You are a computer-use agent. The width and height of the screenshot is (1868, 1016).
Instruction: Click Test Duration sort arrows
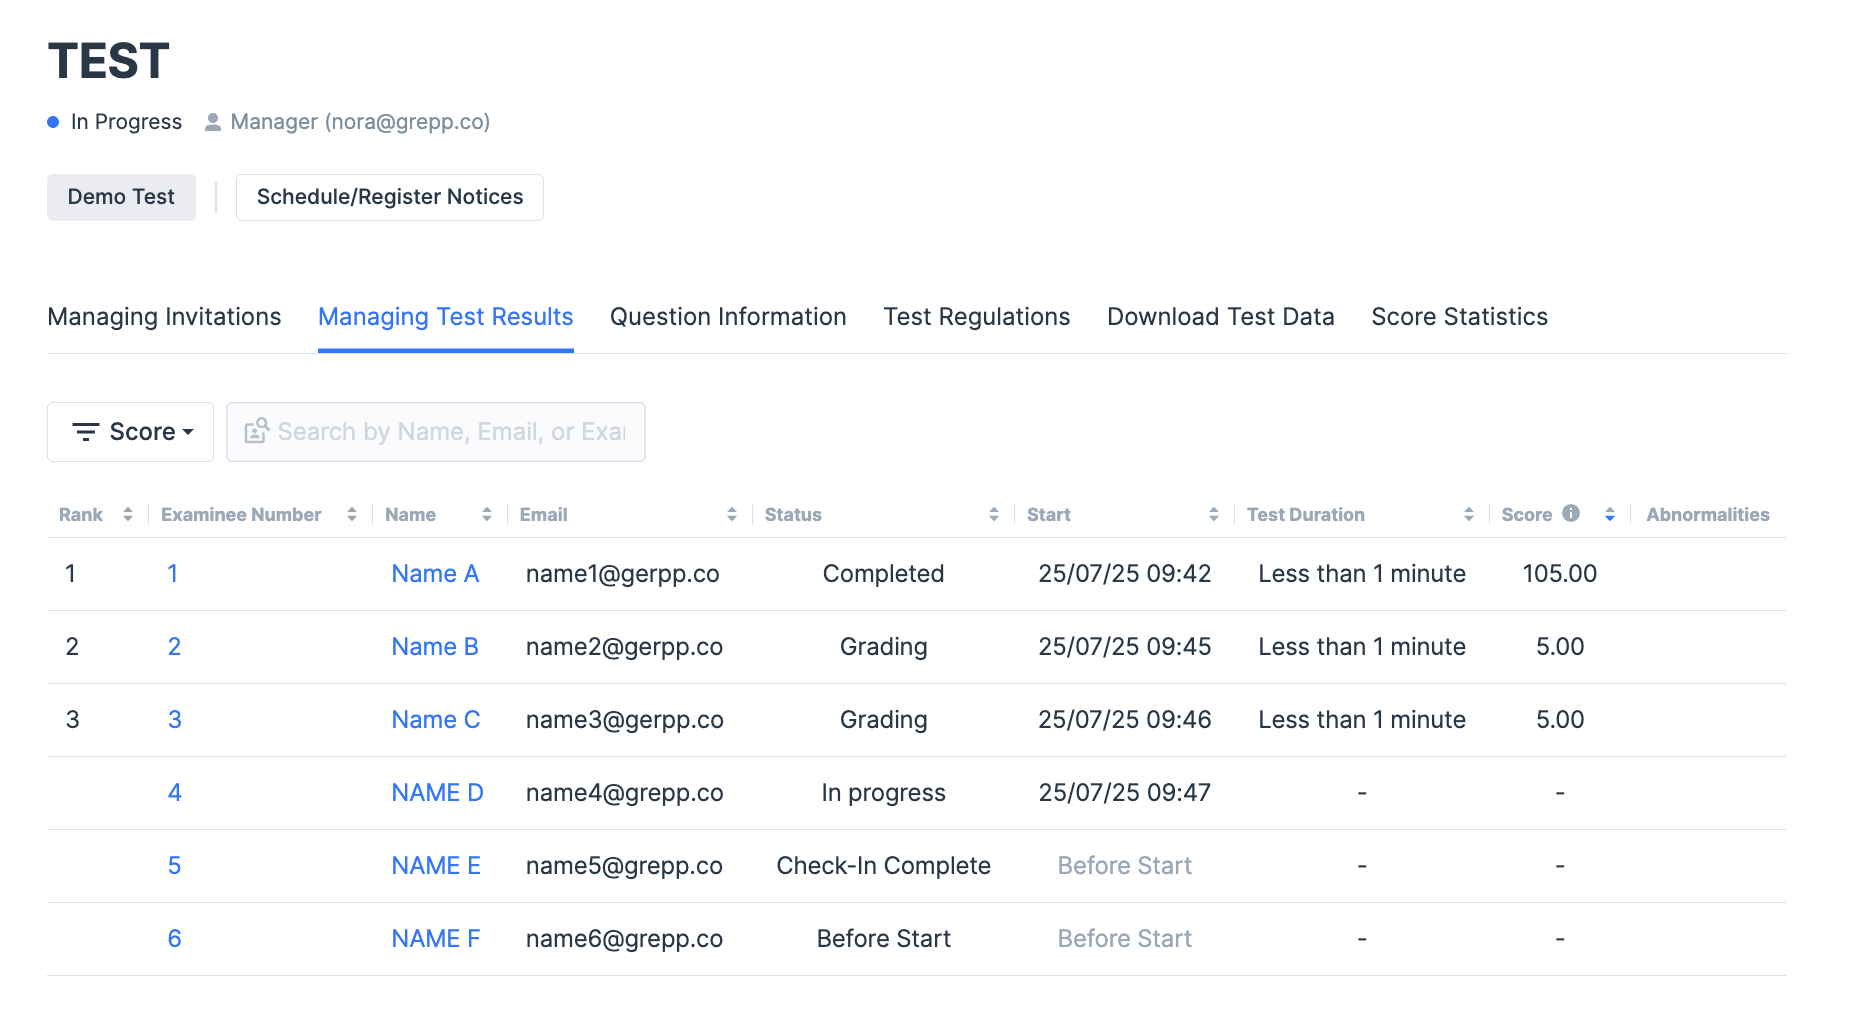[1469, 514]
